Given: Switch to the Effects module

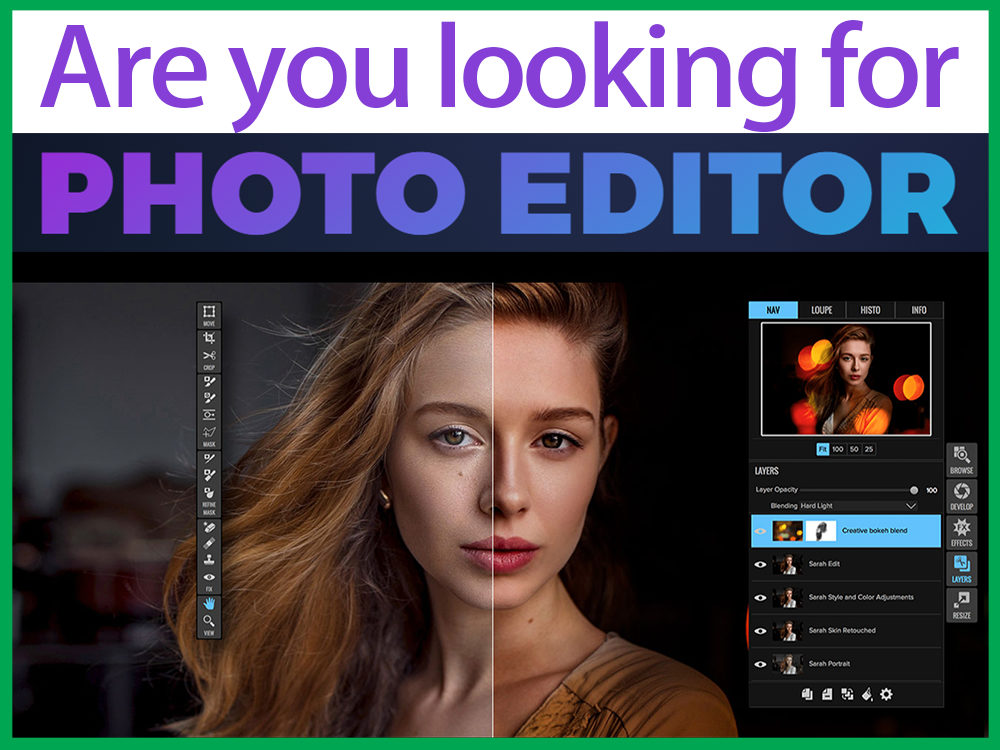Looking at the screenshot, I should click(x=961, y=531).
